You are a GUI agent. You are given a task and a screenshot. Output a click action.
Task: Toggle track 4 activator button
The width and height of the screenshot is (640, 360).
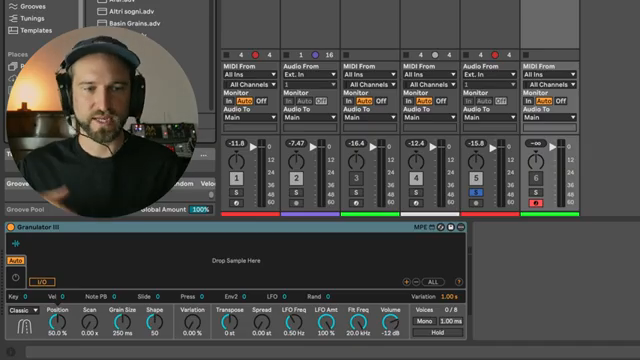pyautogui.click(x=416, y=178)
